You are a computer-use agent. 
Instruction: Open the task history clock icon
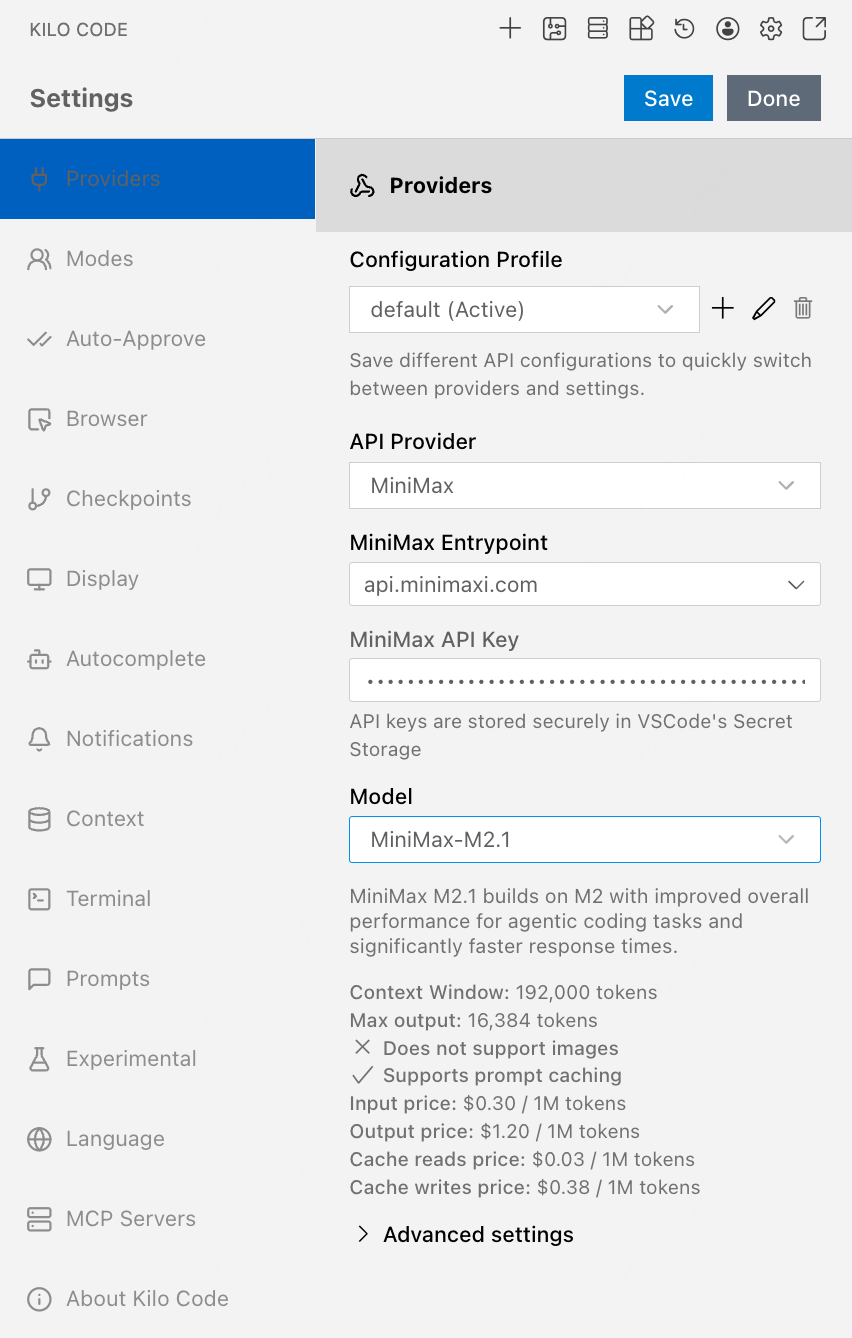pos(684,29)
